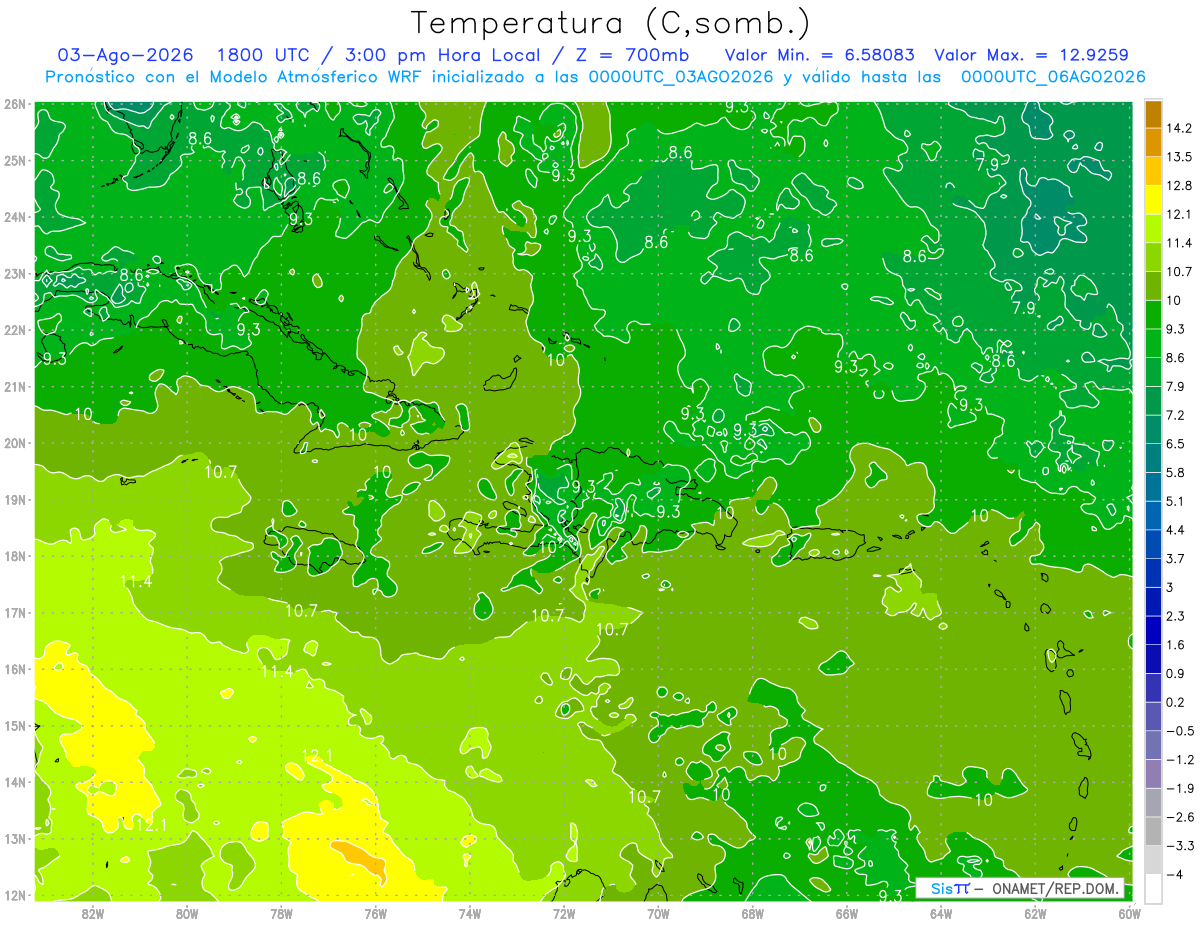Click the '14.2' color scale label
1200x927 pixels.
(1179, 128)
